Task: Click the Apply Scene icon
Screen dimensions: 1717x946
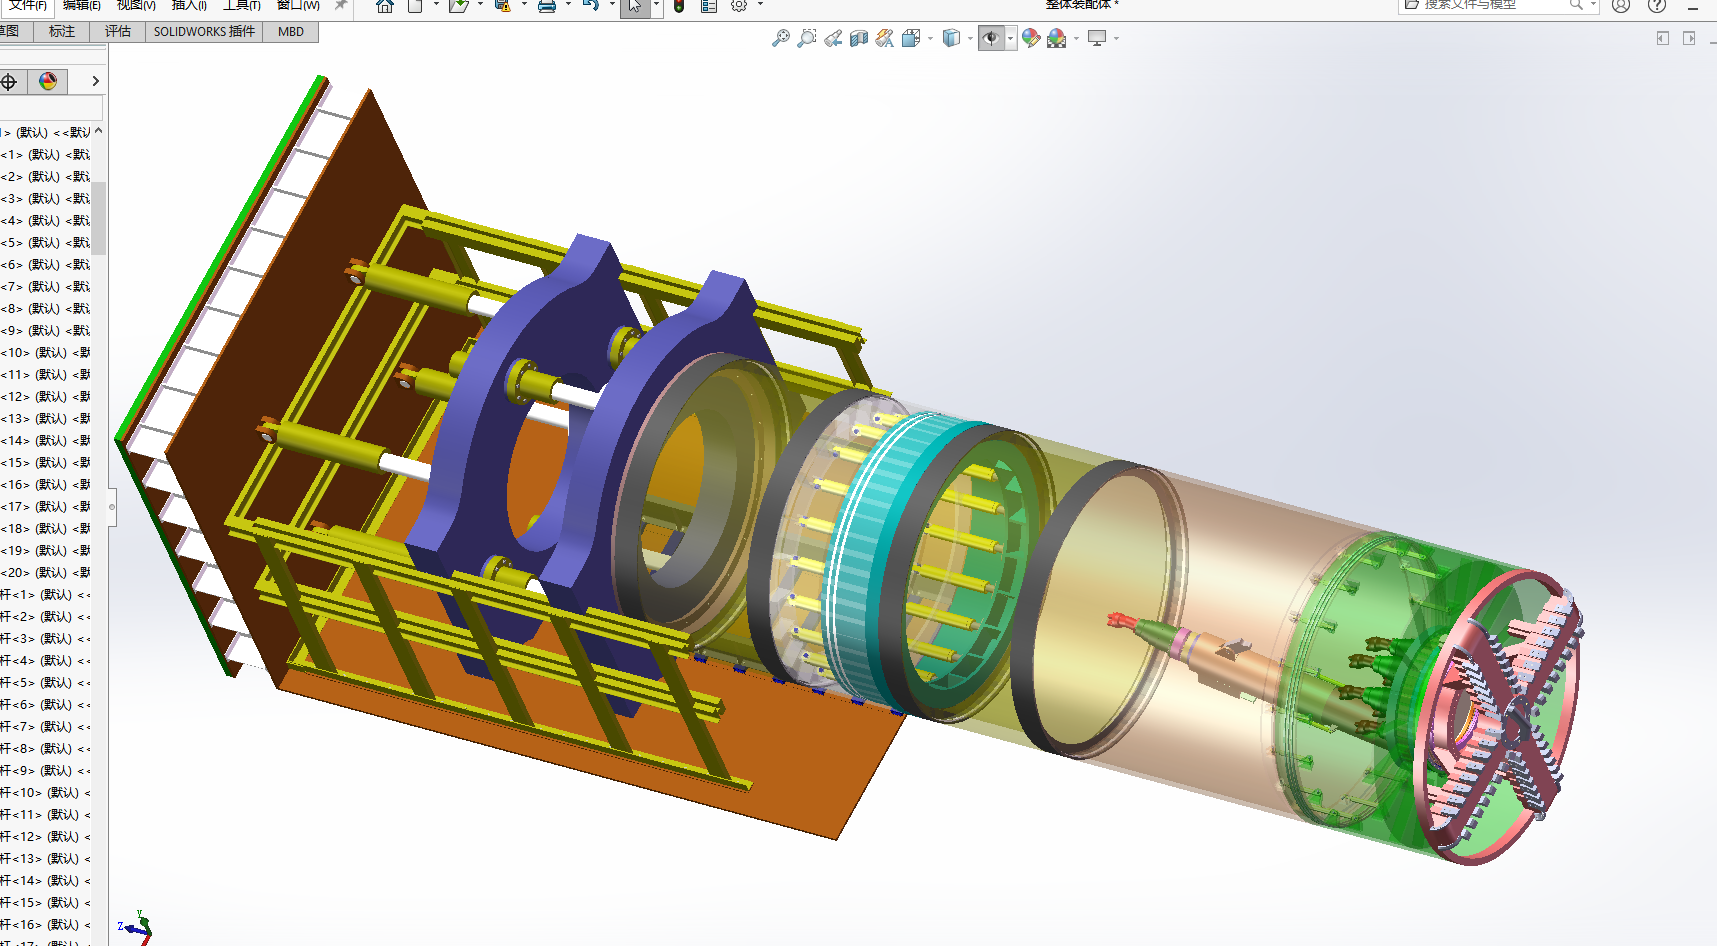Action: pos(1057,38)
